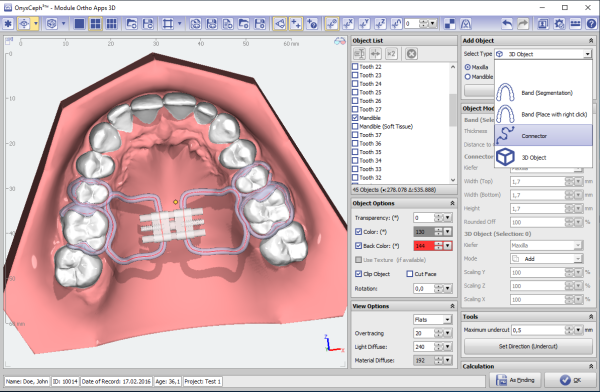This screenshot has height=392, width=600.
Task: Collapse the Tools panel
Action: [x=591, y=317]
